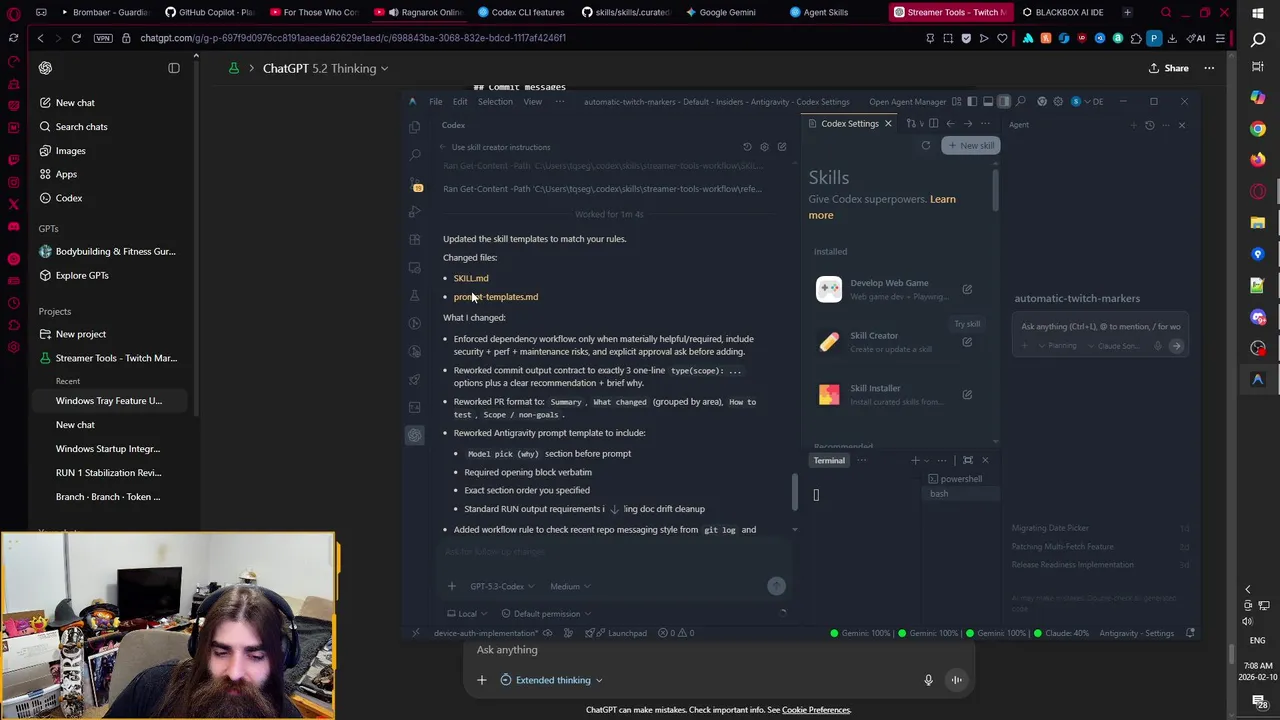The height and width of the screenshot is (720, 1280).
Task: Open the Cookie Preferences link
Action: [816, 710]
